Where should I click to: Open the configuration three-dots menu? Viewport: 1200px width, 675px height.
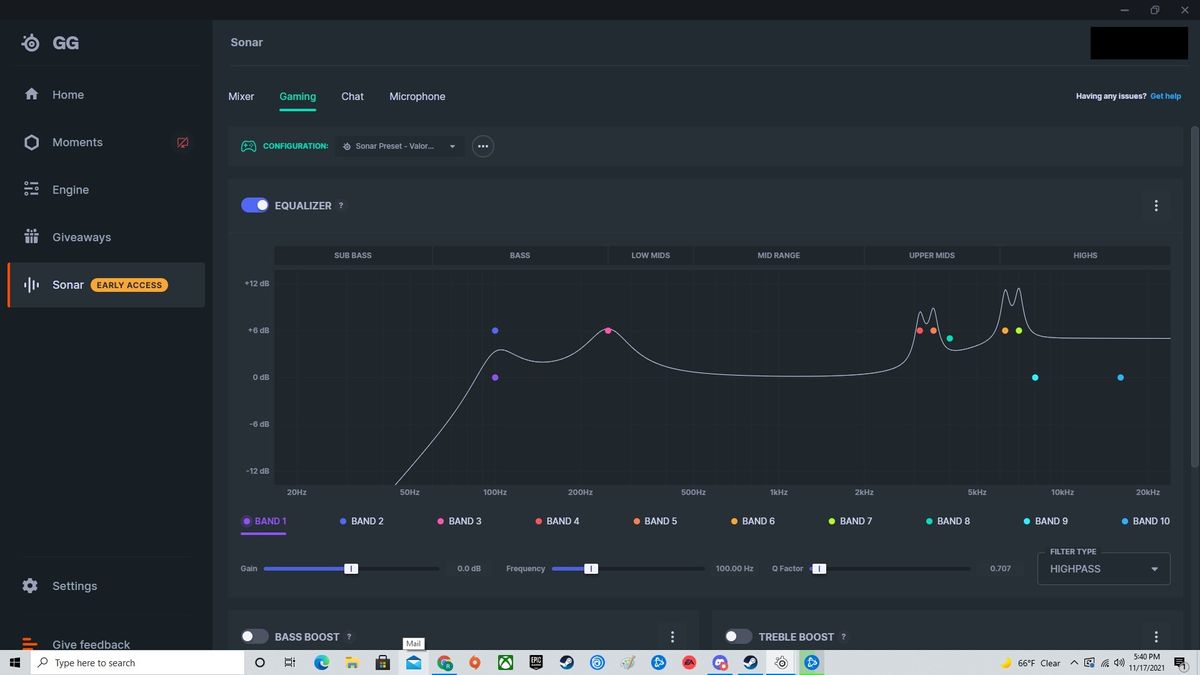483,146
